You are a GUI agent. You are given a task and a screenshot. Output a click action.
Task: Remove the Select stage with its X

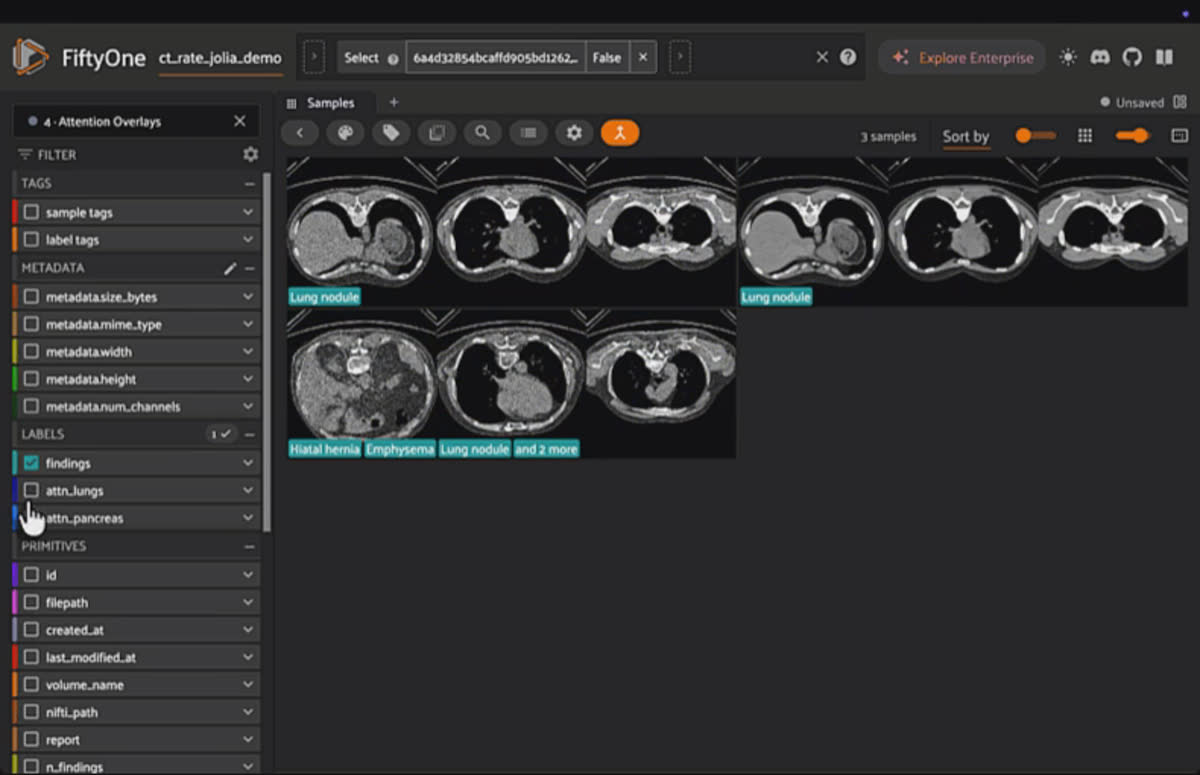coord(643,57)
